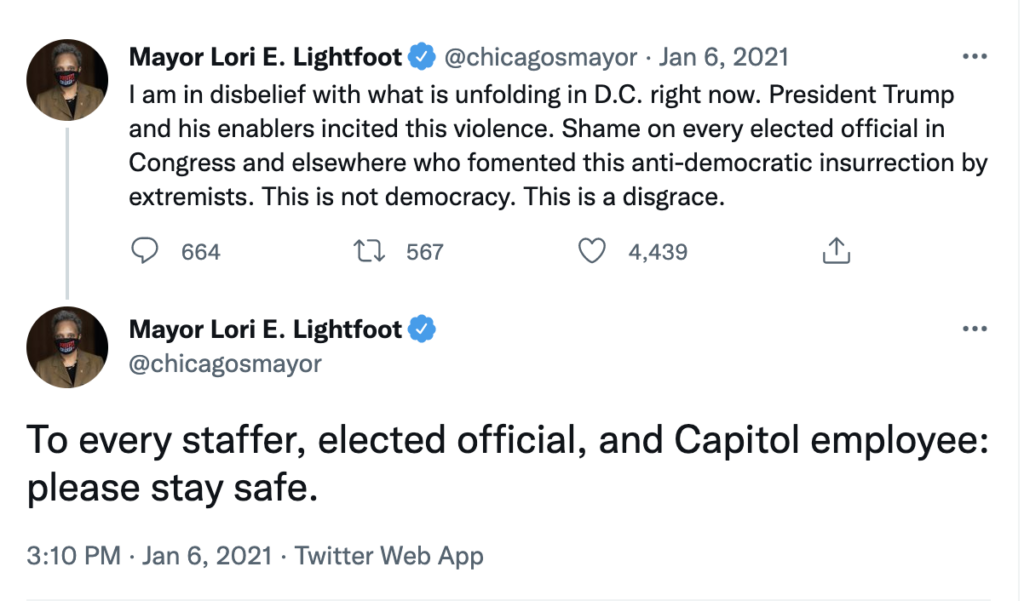Click the 4,439 likes count
1024x601 pixels.
tap(657, 252)
